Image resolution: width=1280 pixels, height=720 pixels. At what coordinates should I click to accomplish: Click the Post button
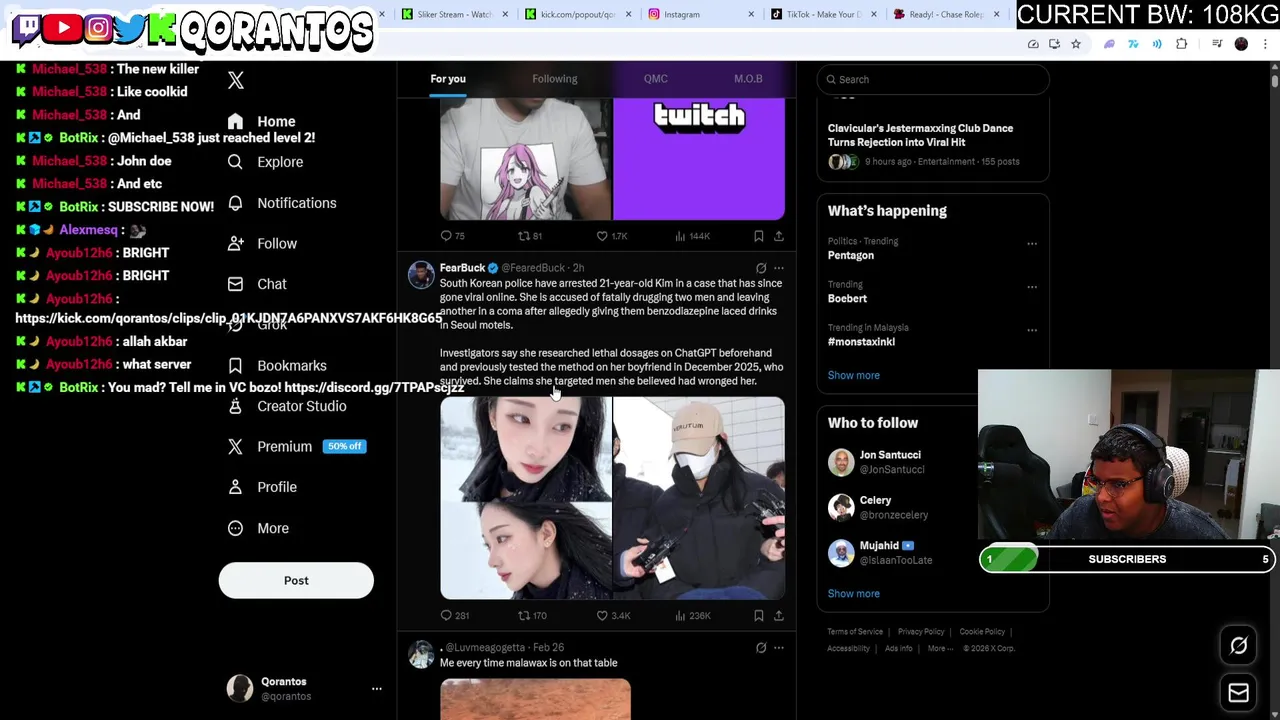296,580
